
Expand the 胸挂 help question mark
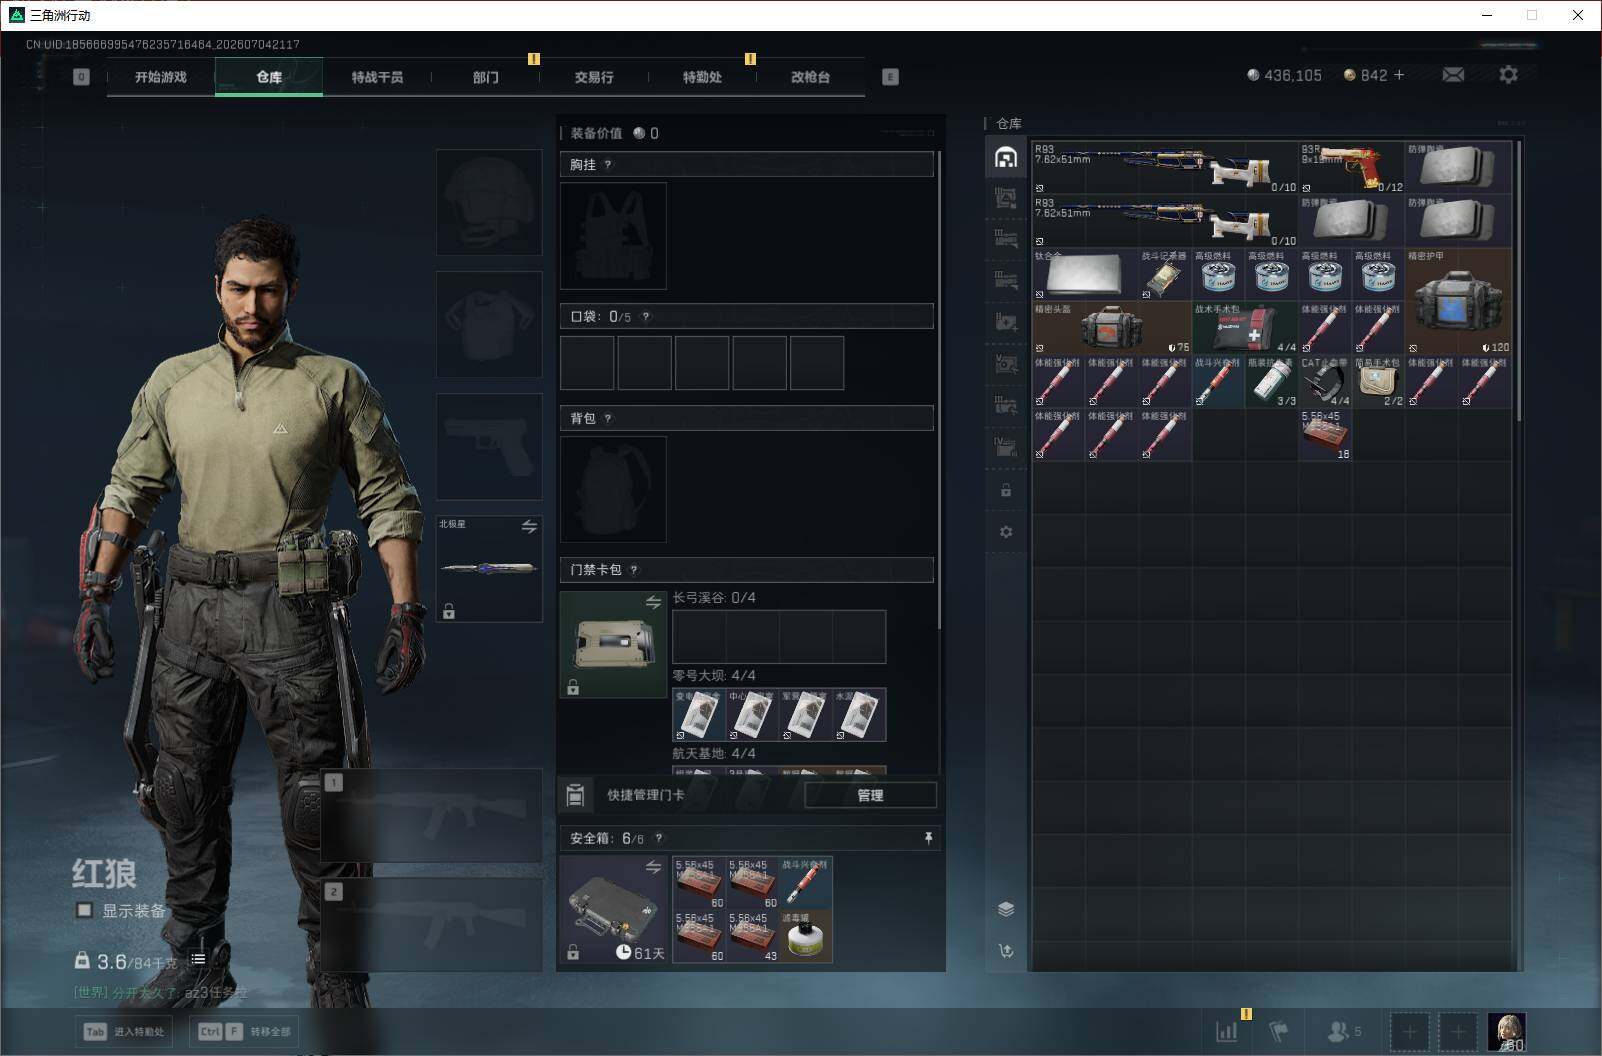pyautogui.click(x=608, y=165)
